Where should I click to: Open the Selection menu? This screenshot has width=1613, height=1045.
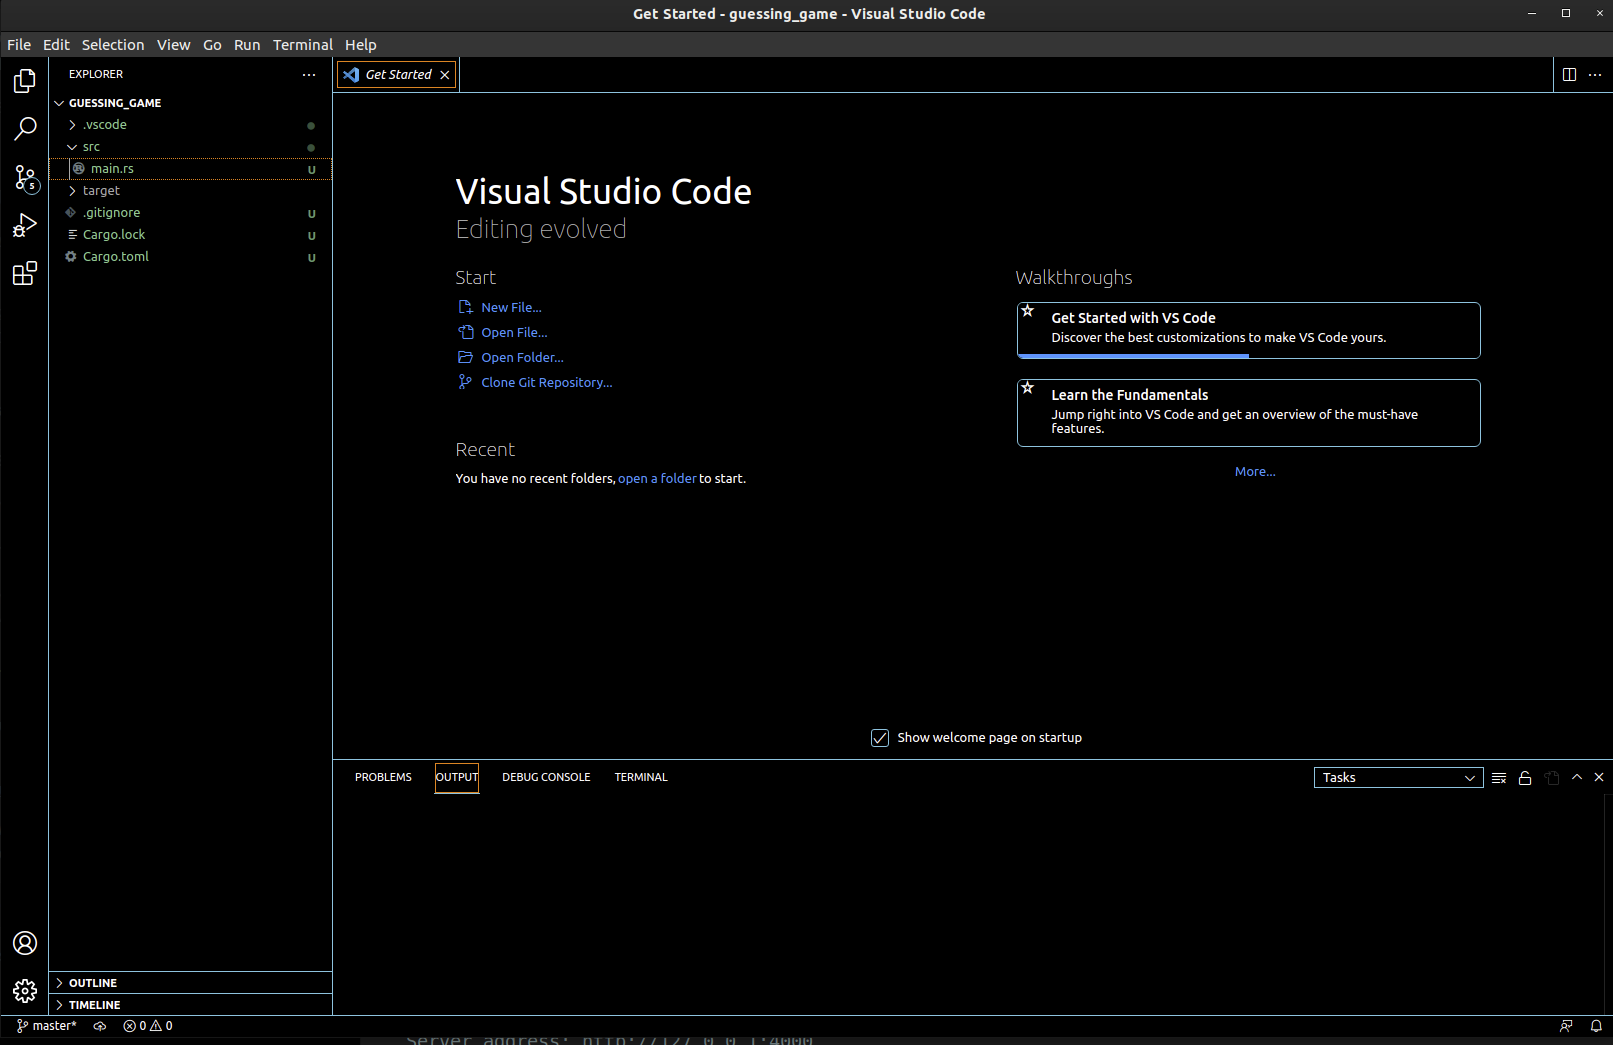coord(113,45)
